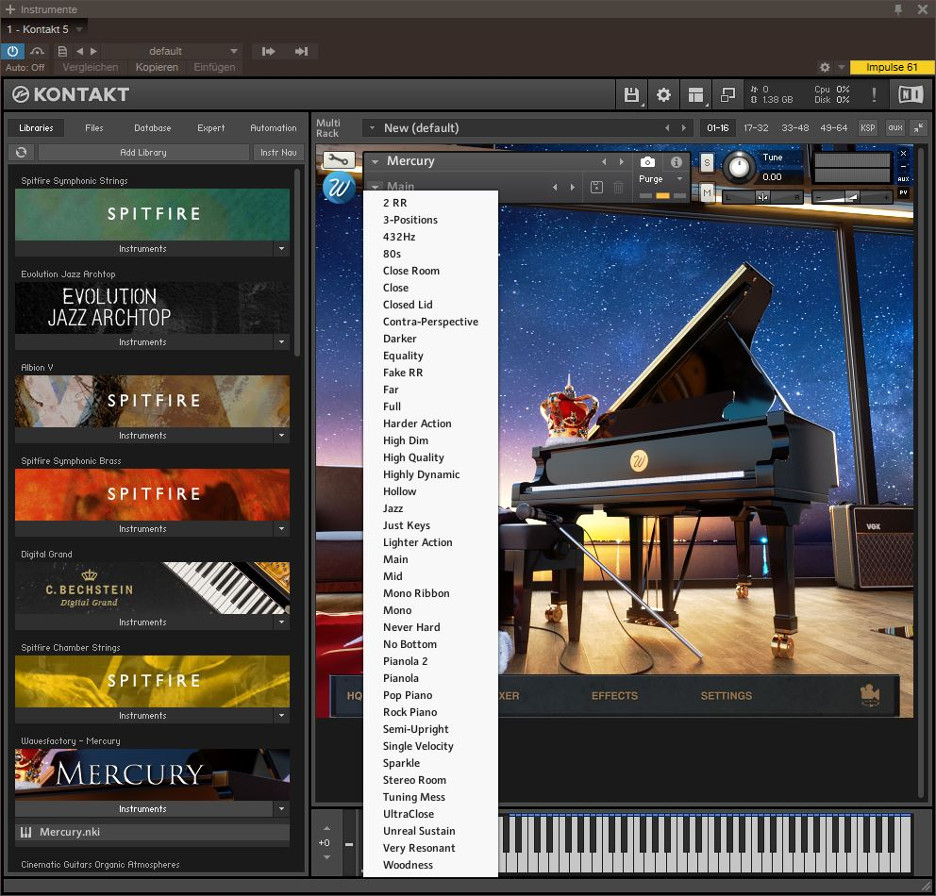Screen dimensions: 936x896
Task: Mute the Mercury instrument with M
Action: pos(707,193)
